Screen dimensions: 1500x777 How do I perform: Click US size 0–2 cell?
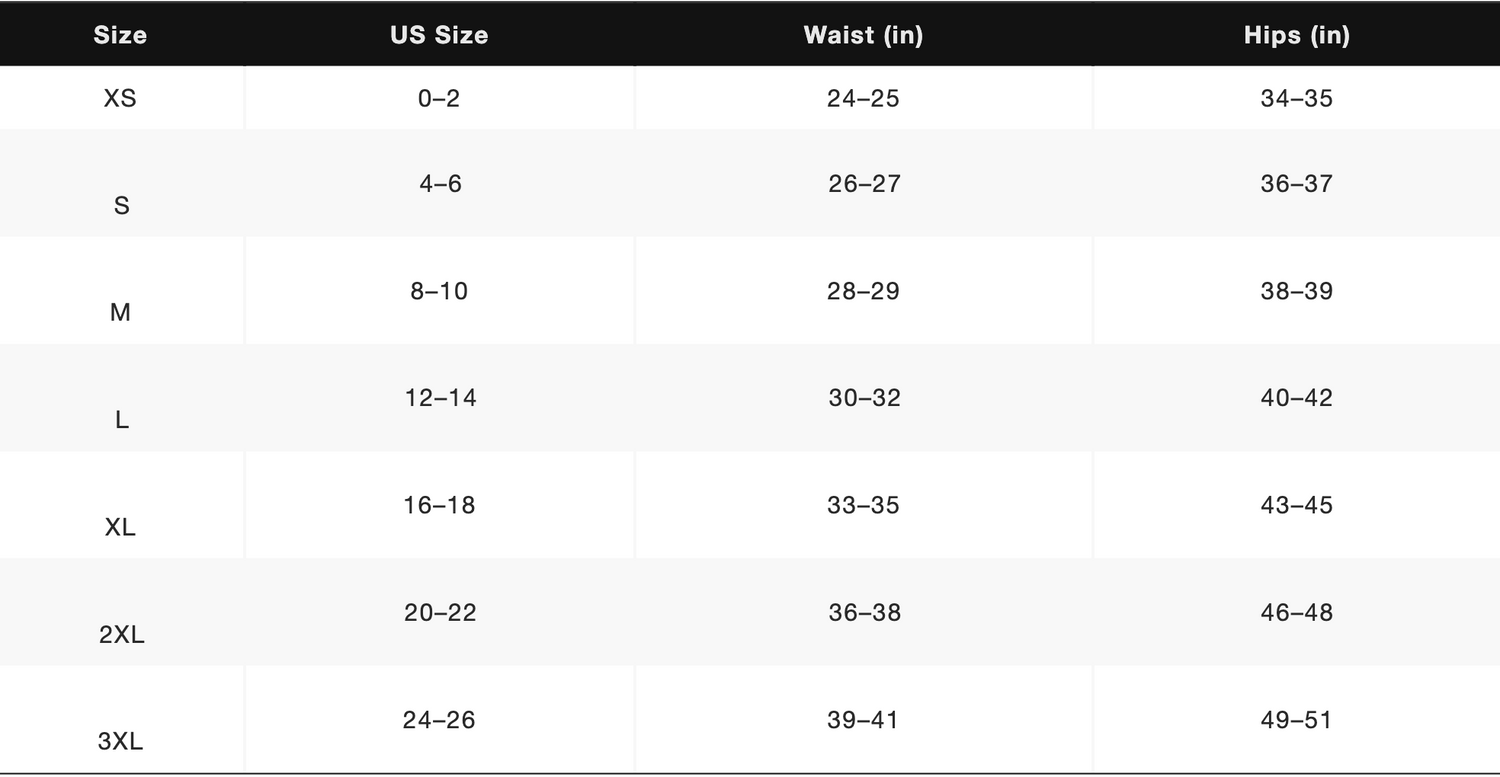pos(439,98)
